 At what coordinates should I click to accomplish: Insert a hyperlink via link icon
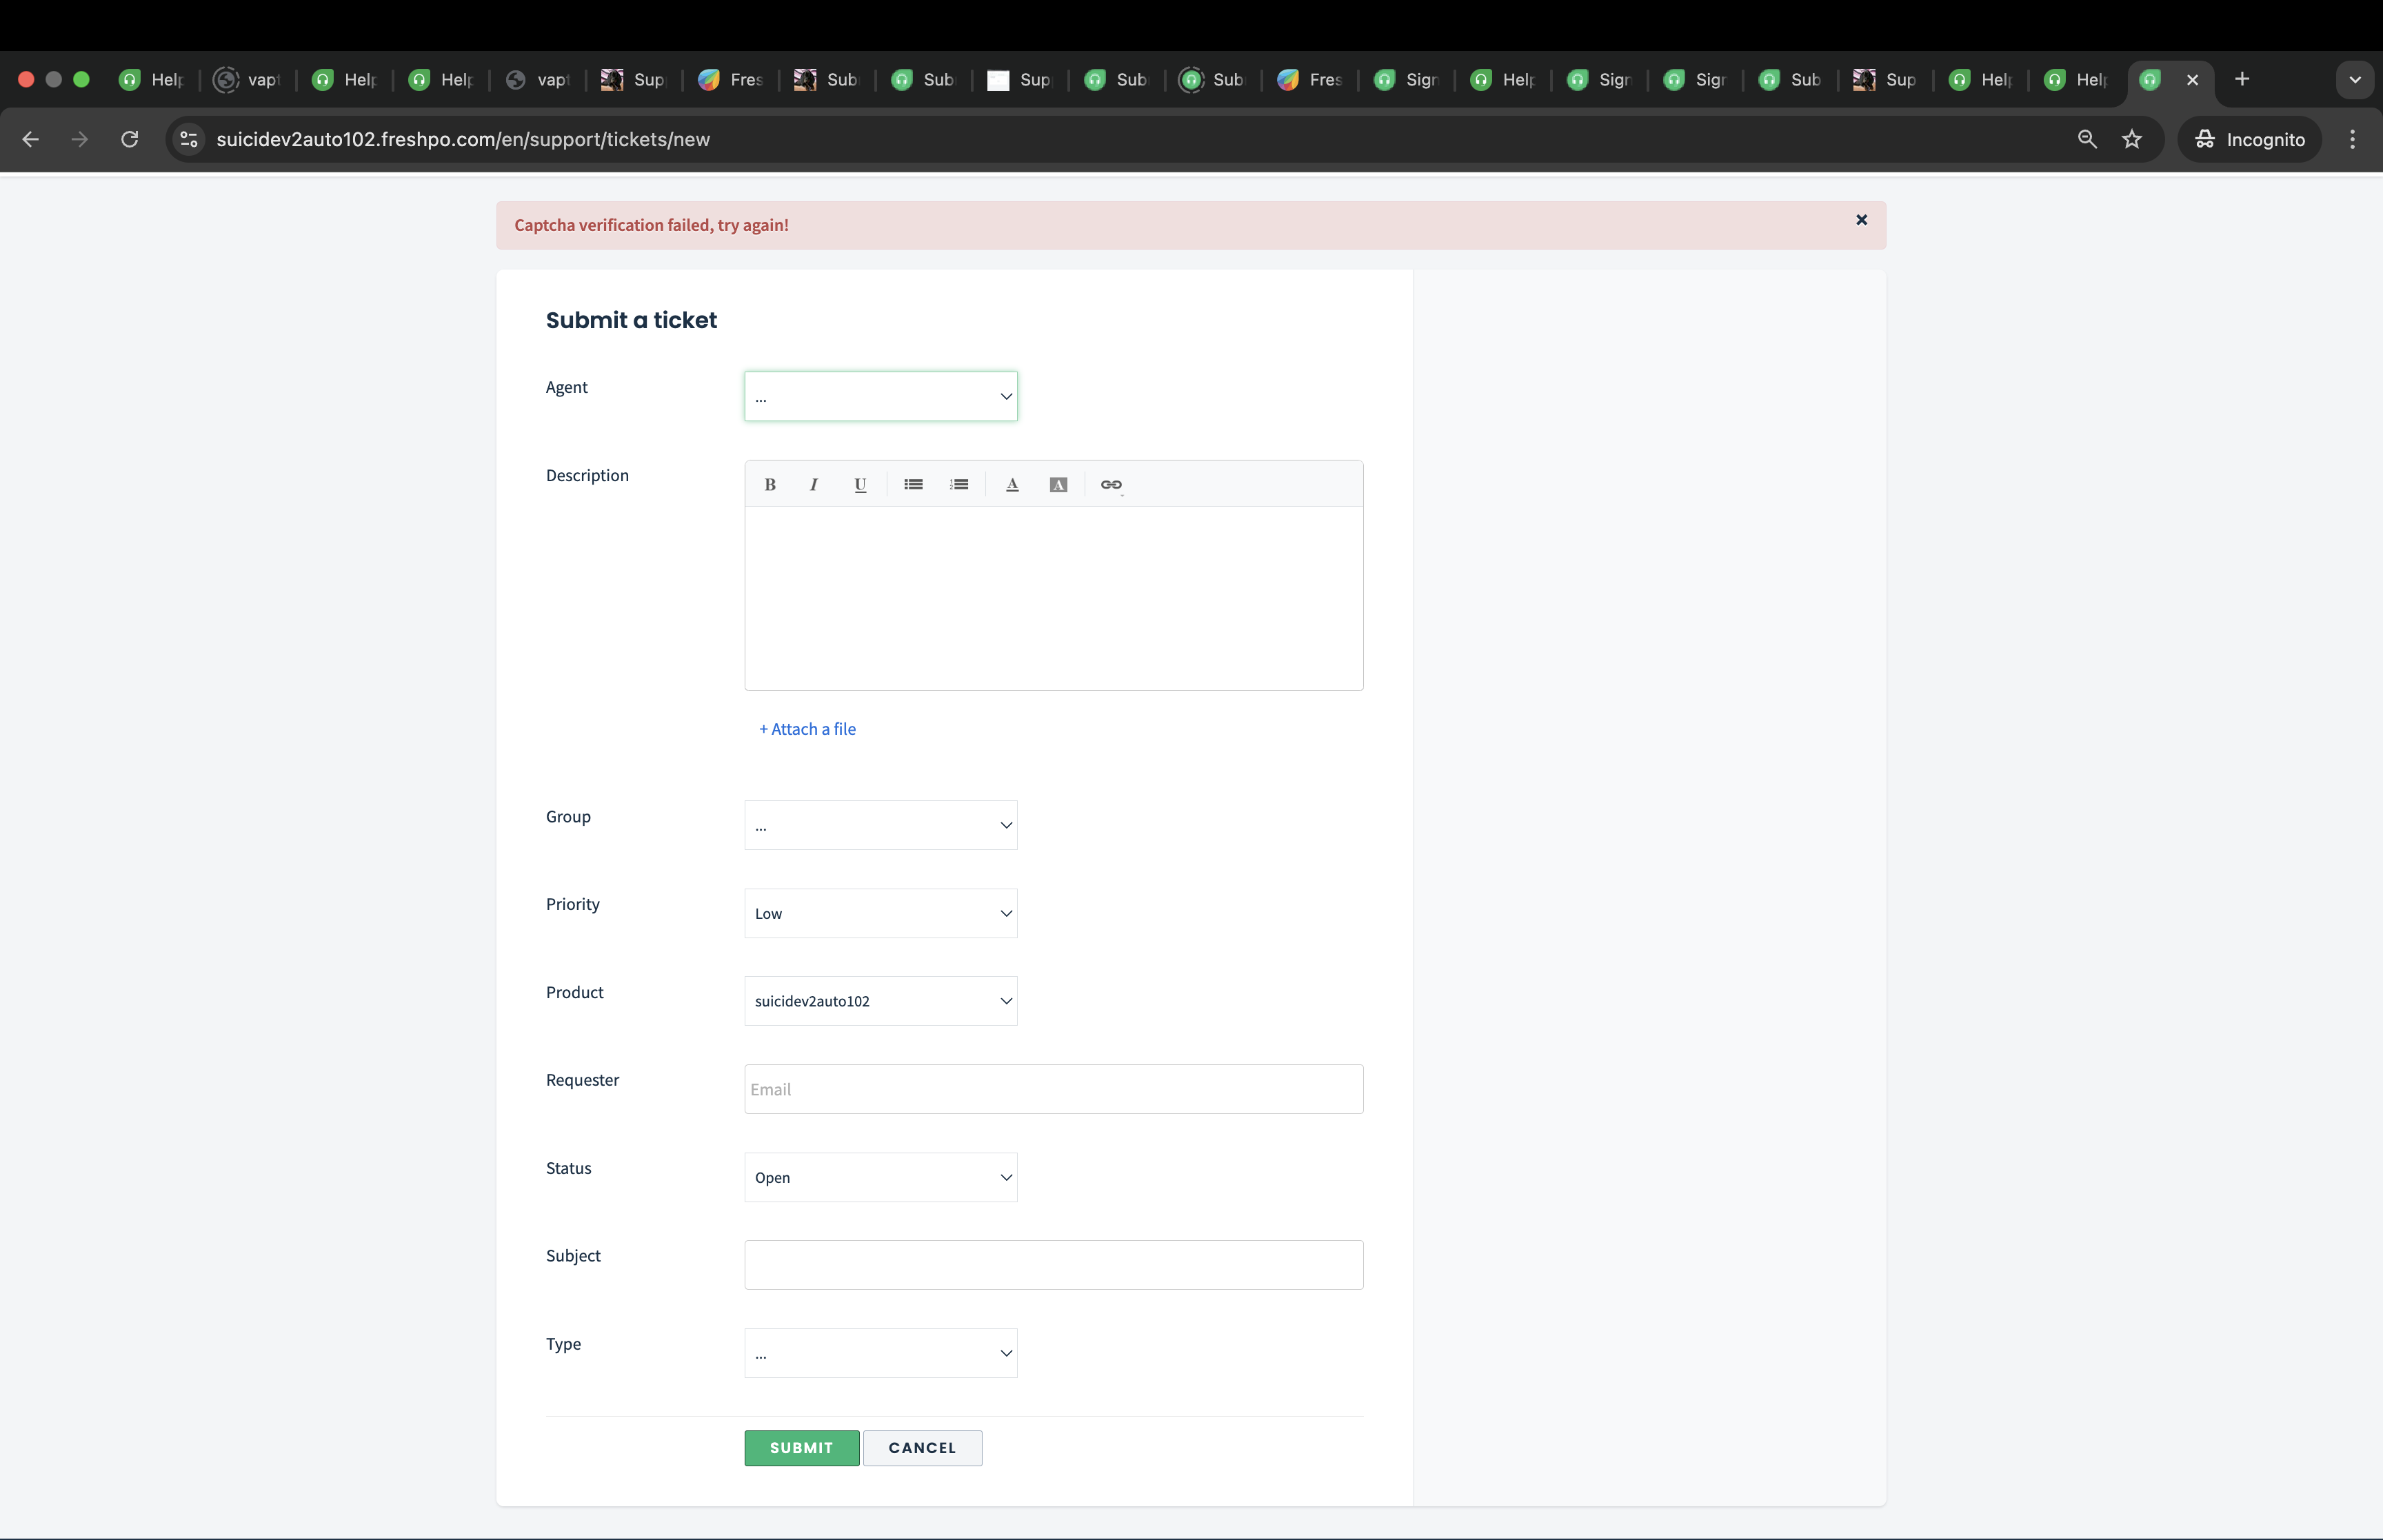[1111, 485]
